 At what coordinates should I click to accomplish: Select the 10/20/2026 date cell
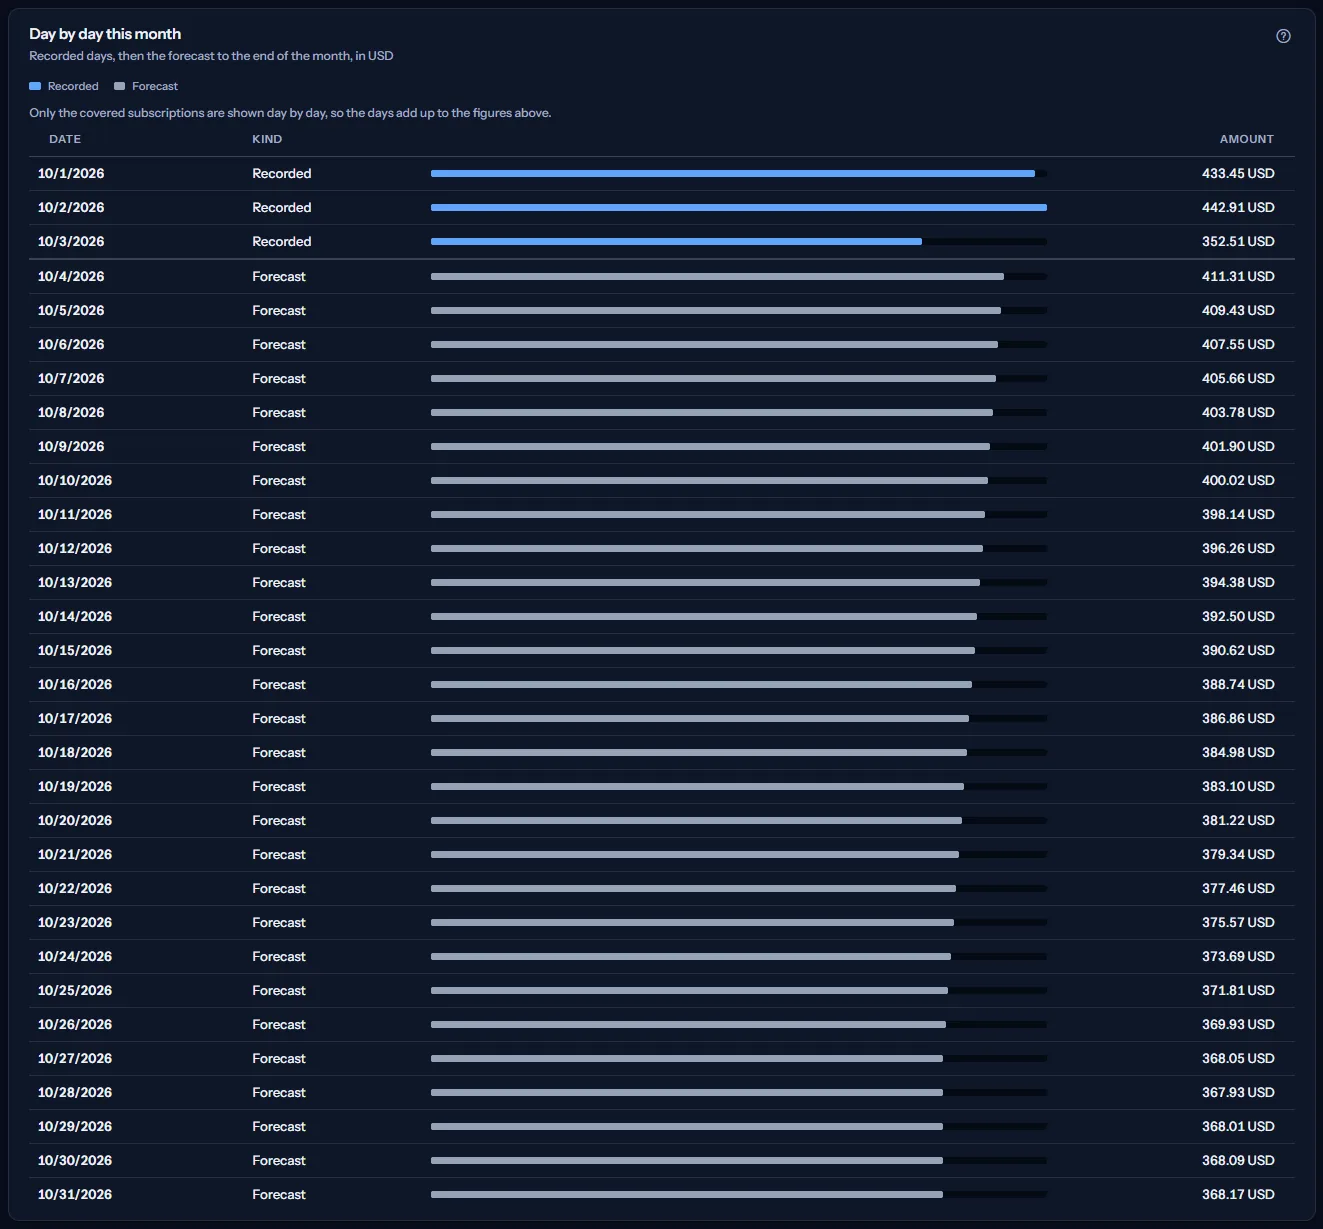tap(75, 820)
